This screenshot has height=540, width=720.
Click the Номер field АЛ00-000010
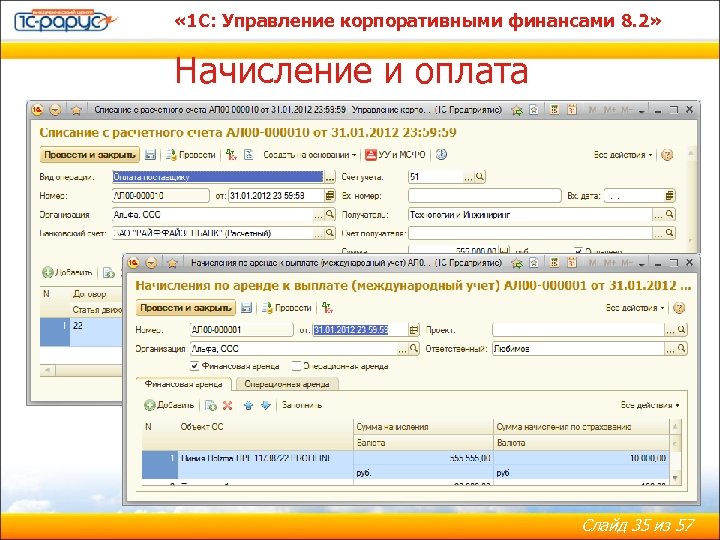(161, 196)
